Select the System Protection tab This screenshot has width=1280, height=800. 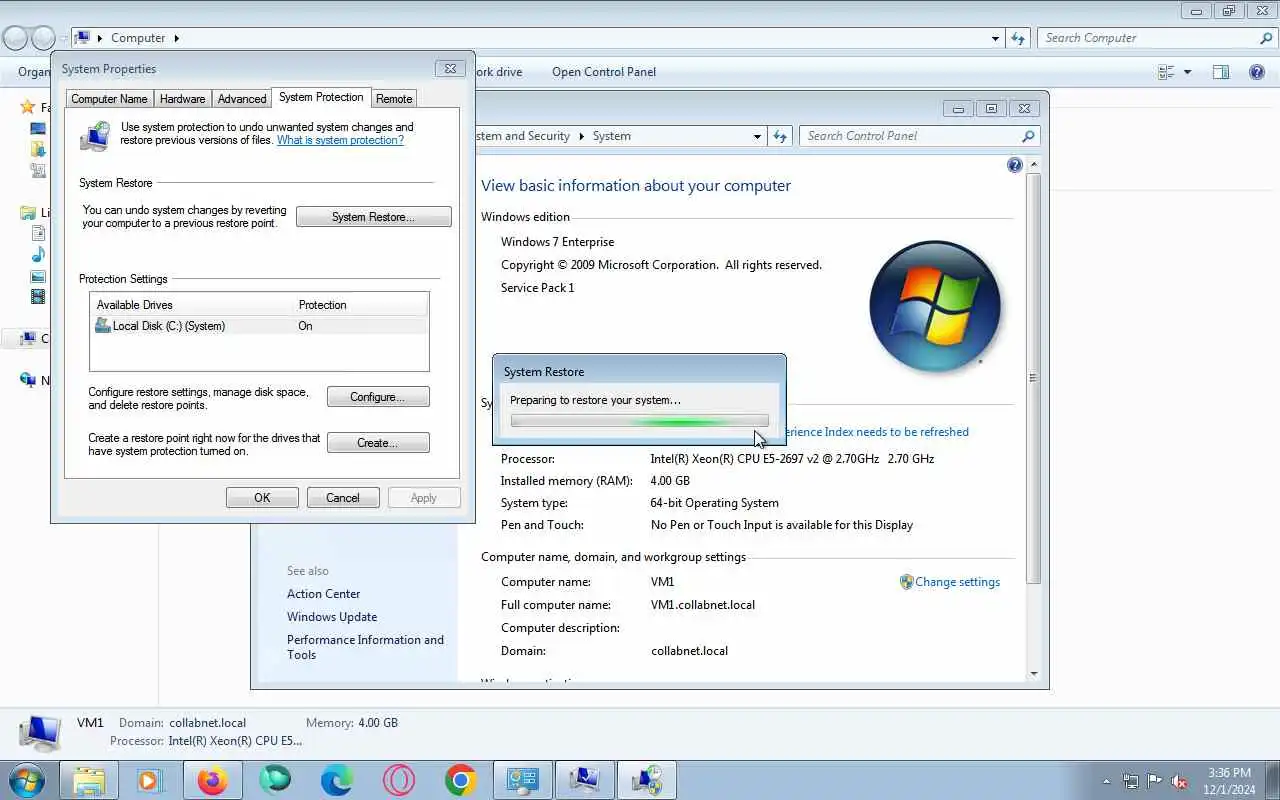tap(321, 97)
